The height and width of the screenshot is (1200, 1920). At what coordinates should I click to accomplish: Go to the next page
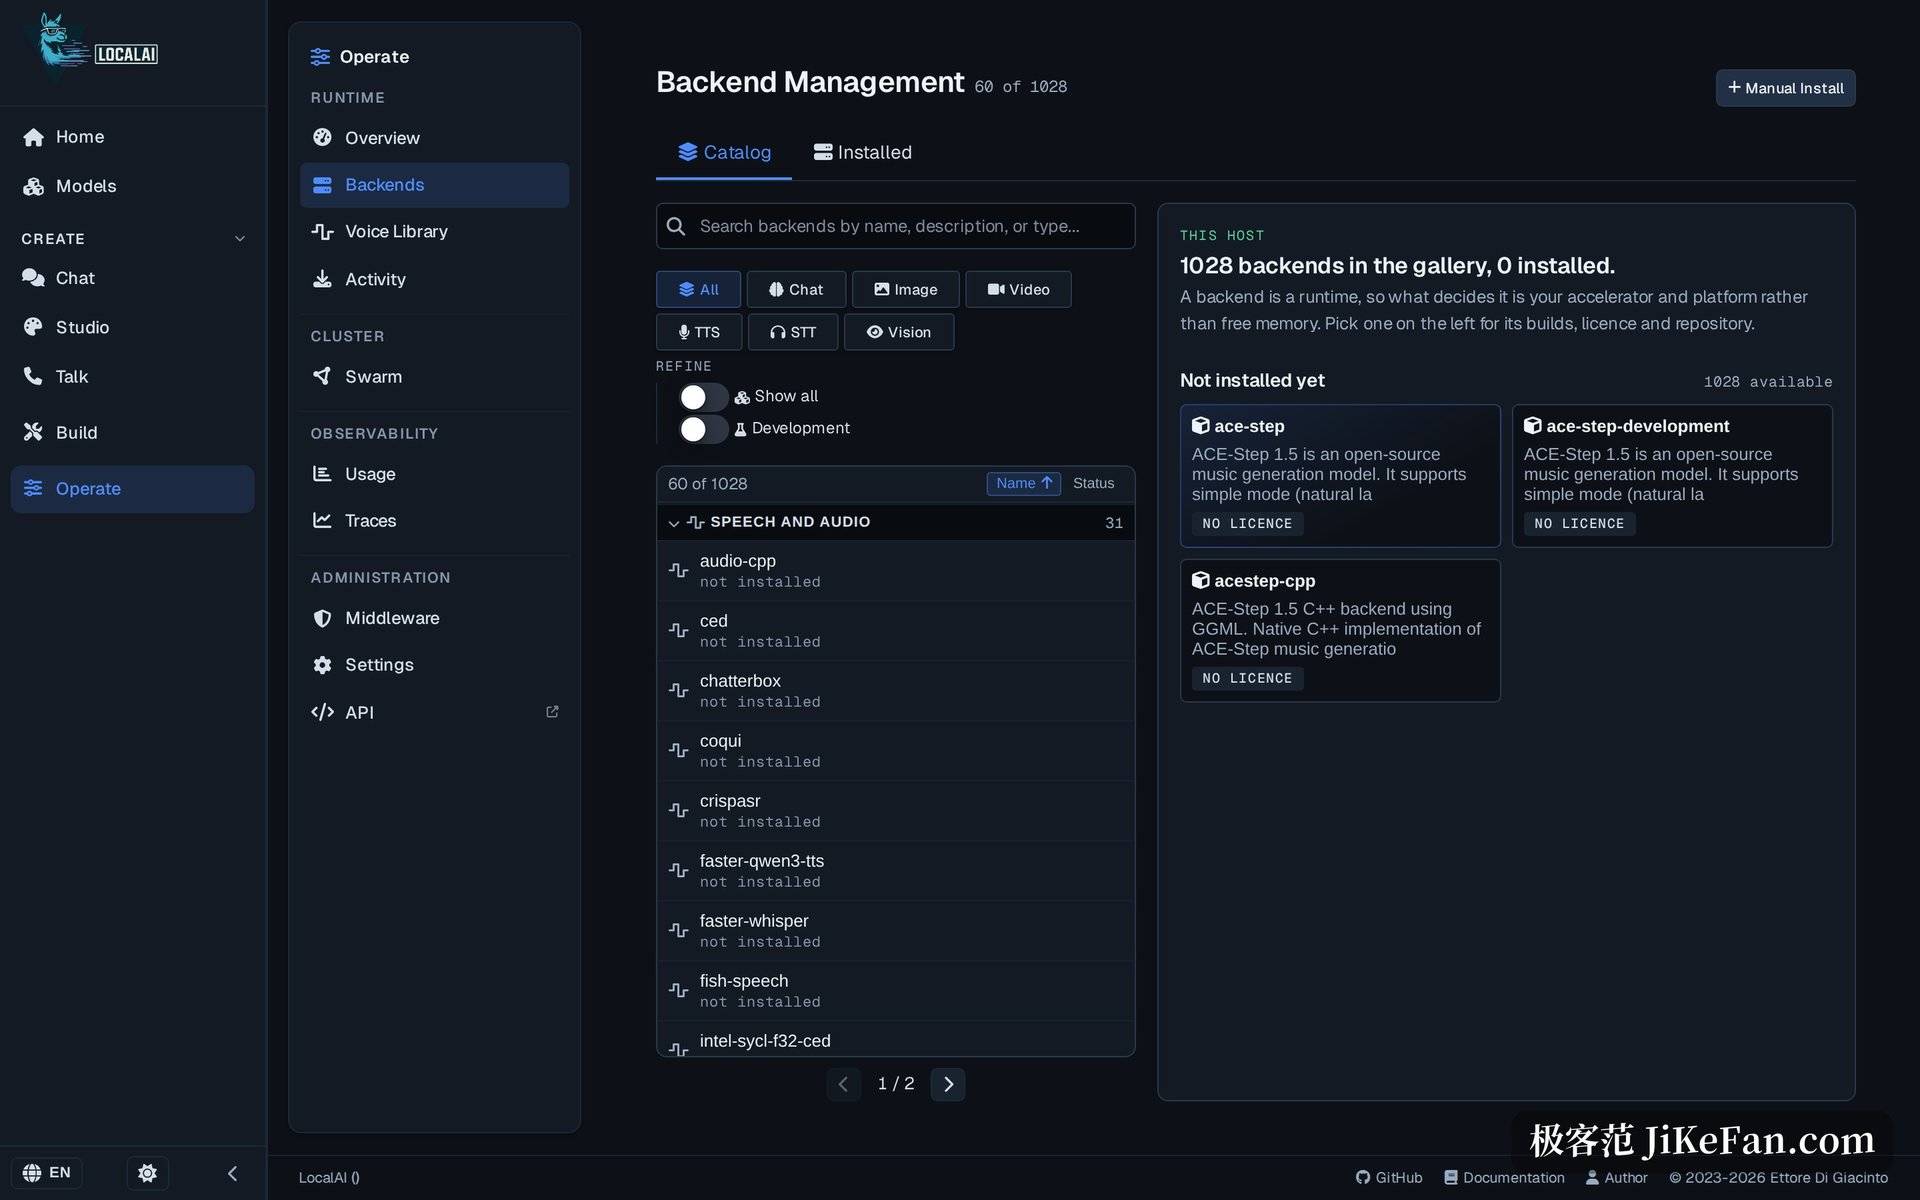coord(948,1084)
